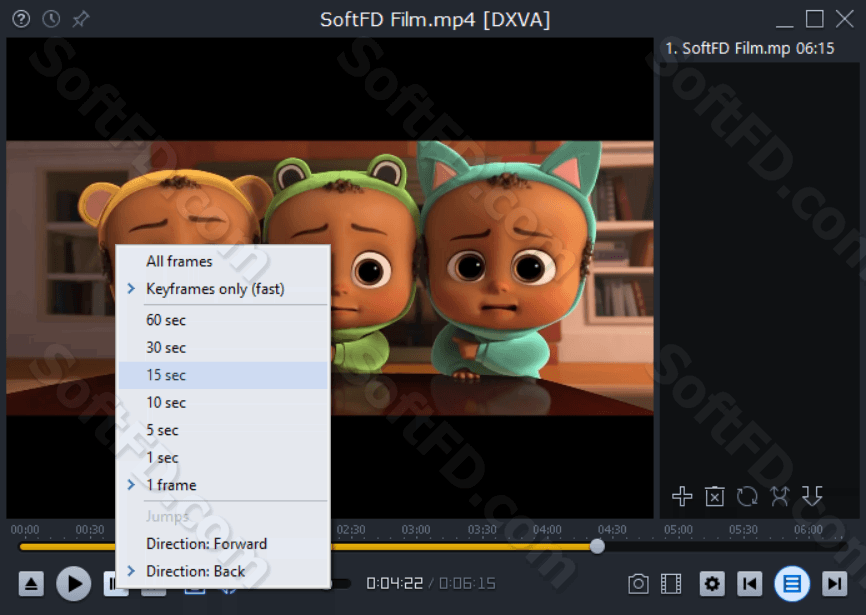866x615 pixels.
Task: Skip to the next track
Action: coord(834,584)
